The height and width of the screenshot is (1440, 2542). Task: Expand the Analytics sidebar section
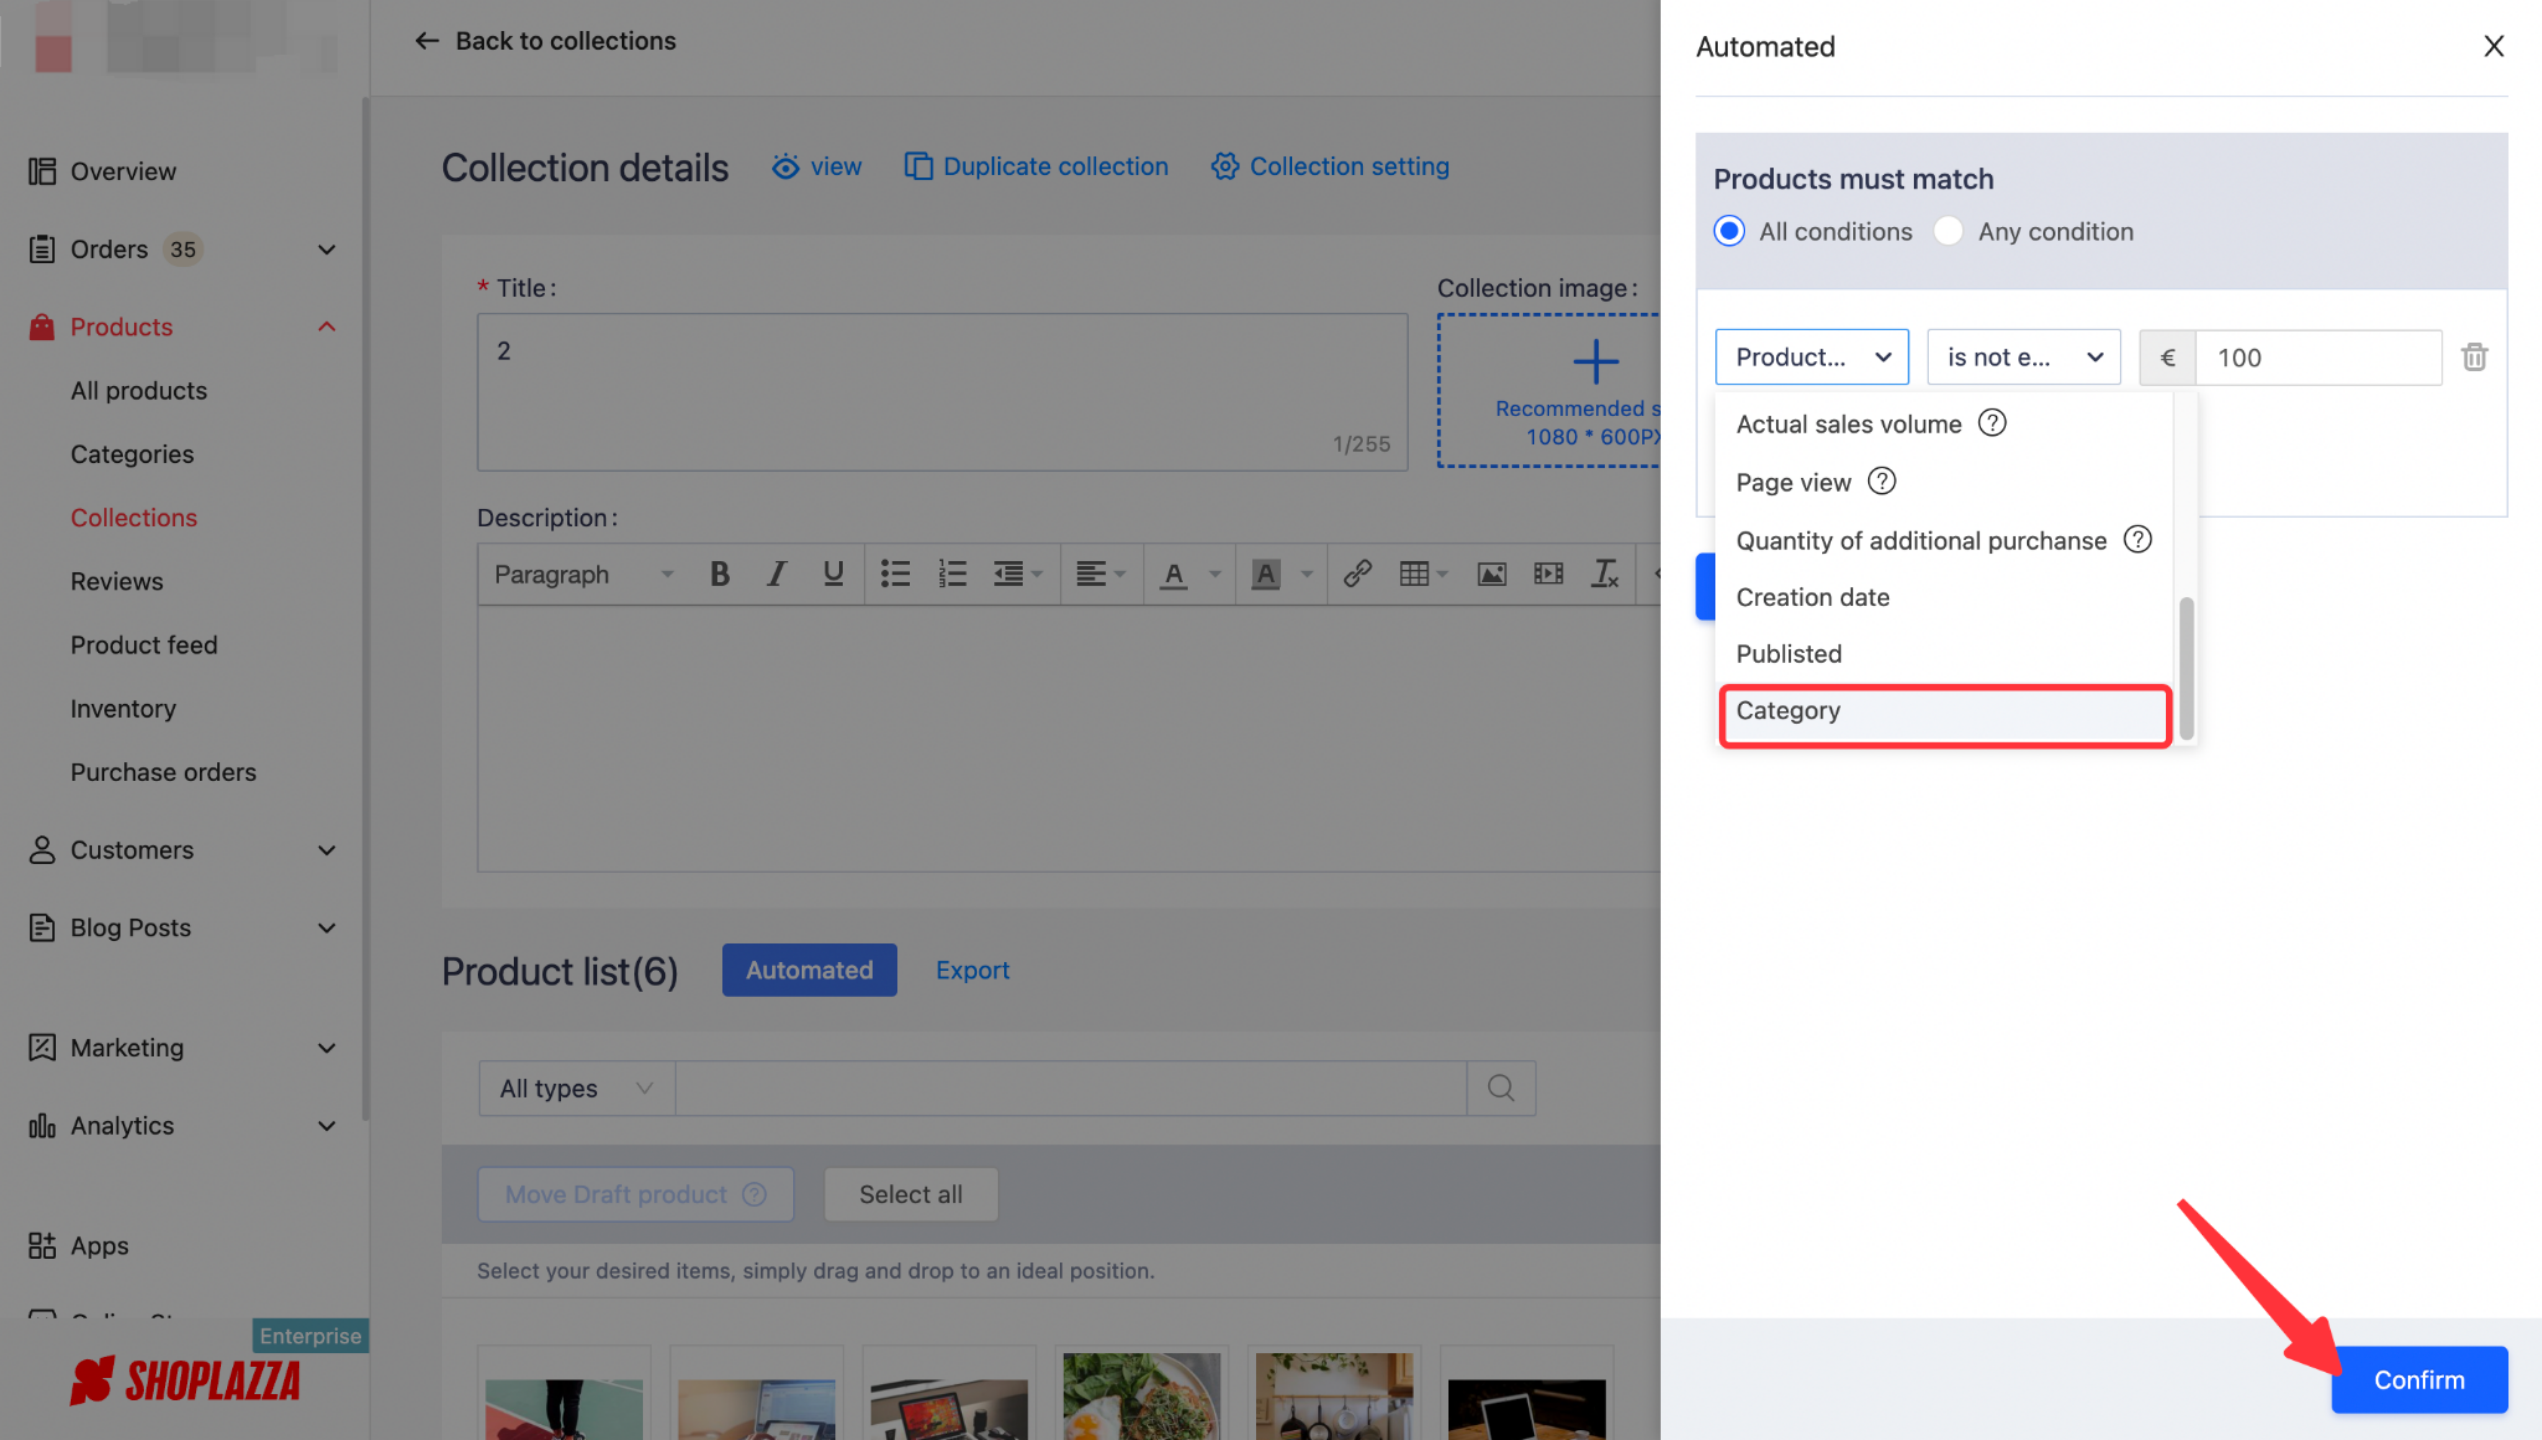pos(326,1126)
